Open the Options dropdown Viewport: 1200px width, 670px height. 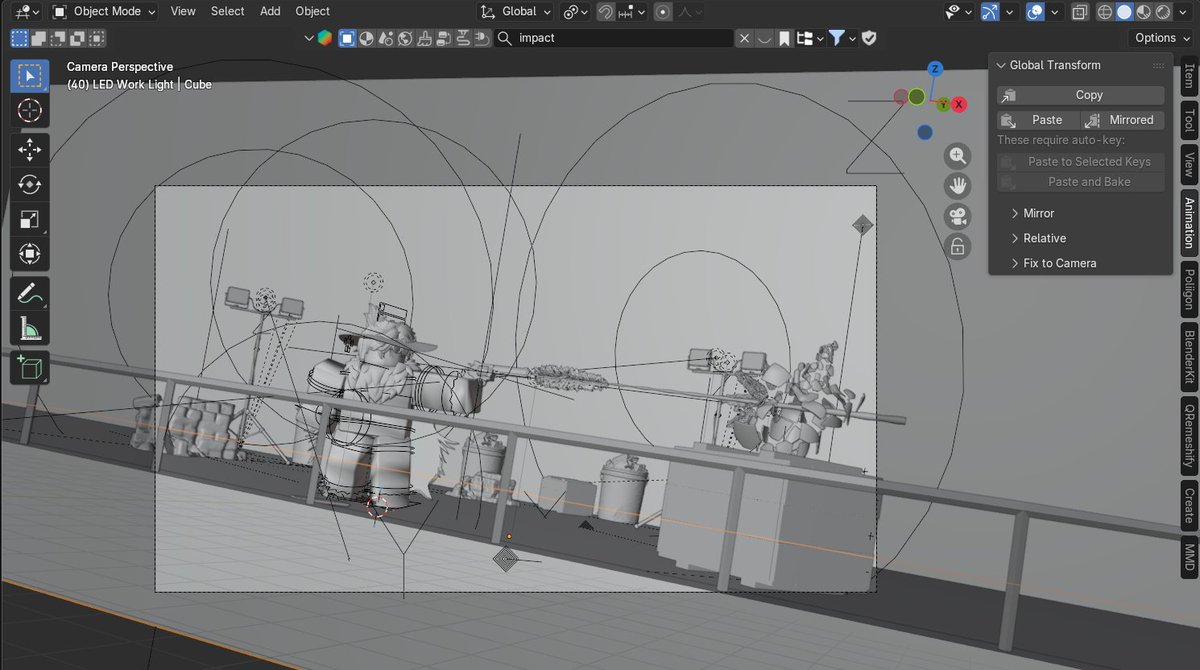click(1162, 38)
